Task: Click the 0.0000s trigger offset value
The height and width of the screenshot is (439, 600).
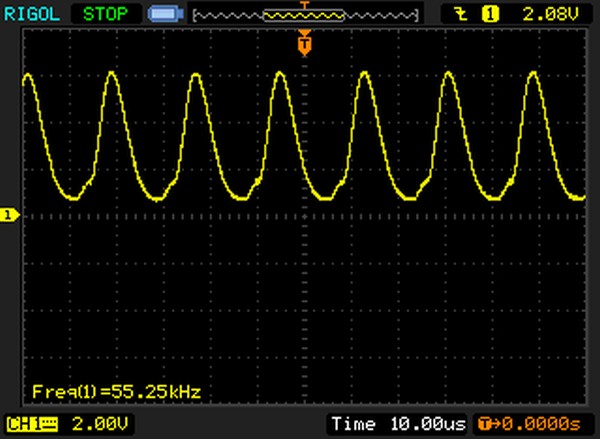Action: [x=541, y=424]
